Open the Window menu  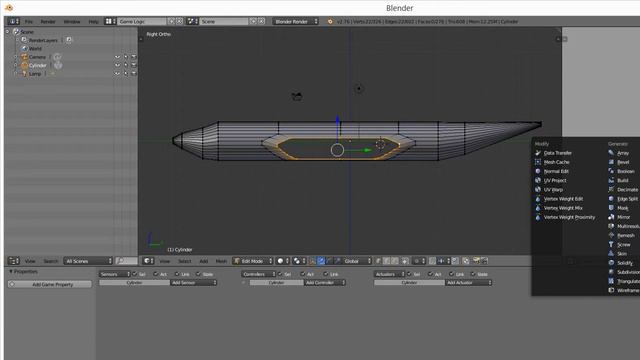point(72,21)
